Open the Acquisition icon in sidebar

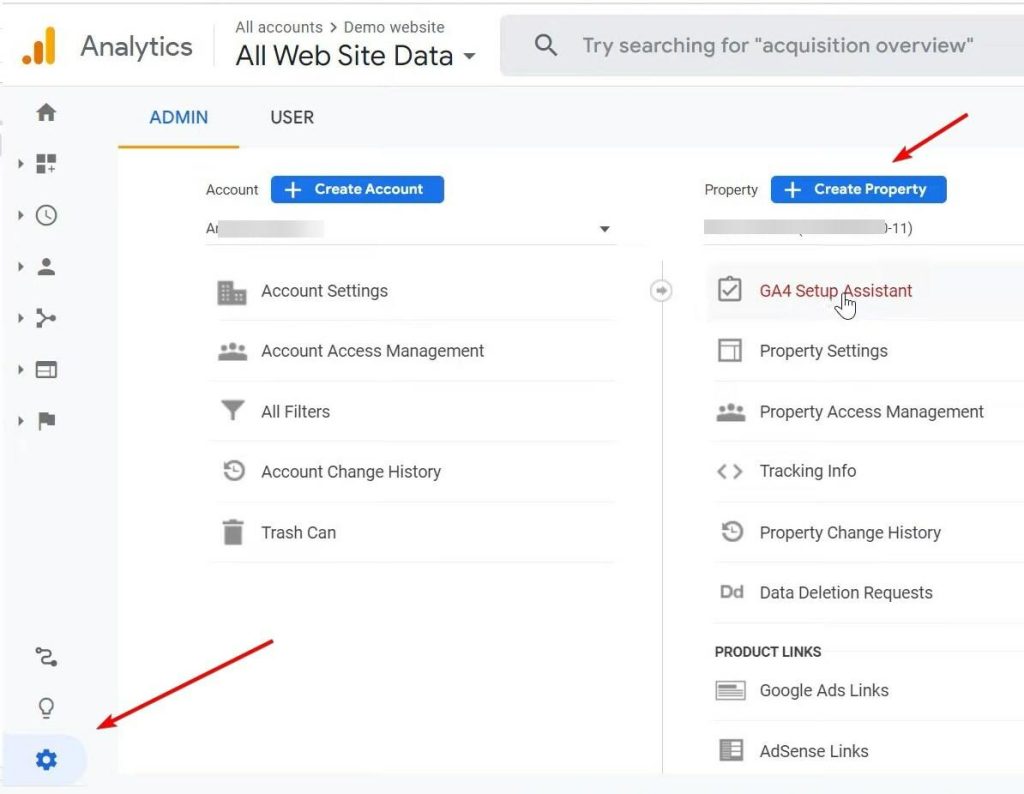pos(46,318)
